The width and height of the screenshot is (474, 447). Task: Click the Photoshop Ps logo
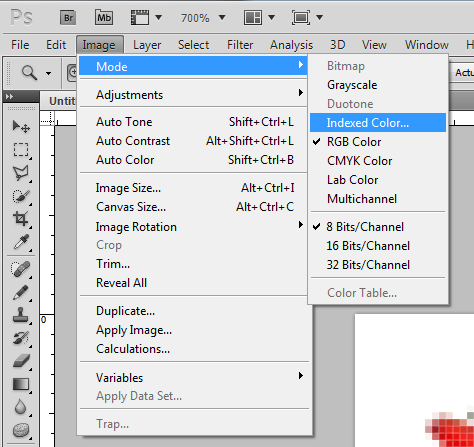point(22,17)
